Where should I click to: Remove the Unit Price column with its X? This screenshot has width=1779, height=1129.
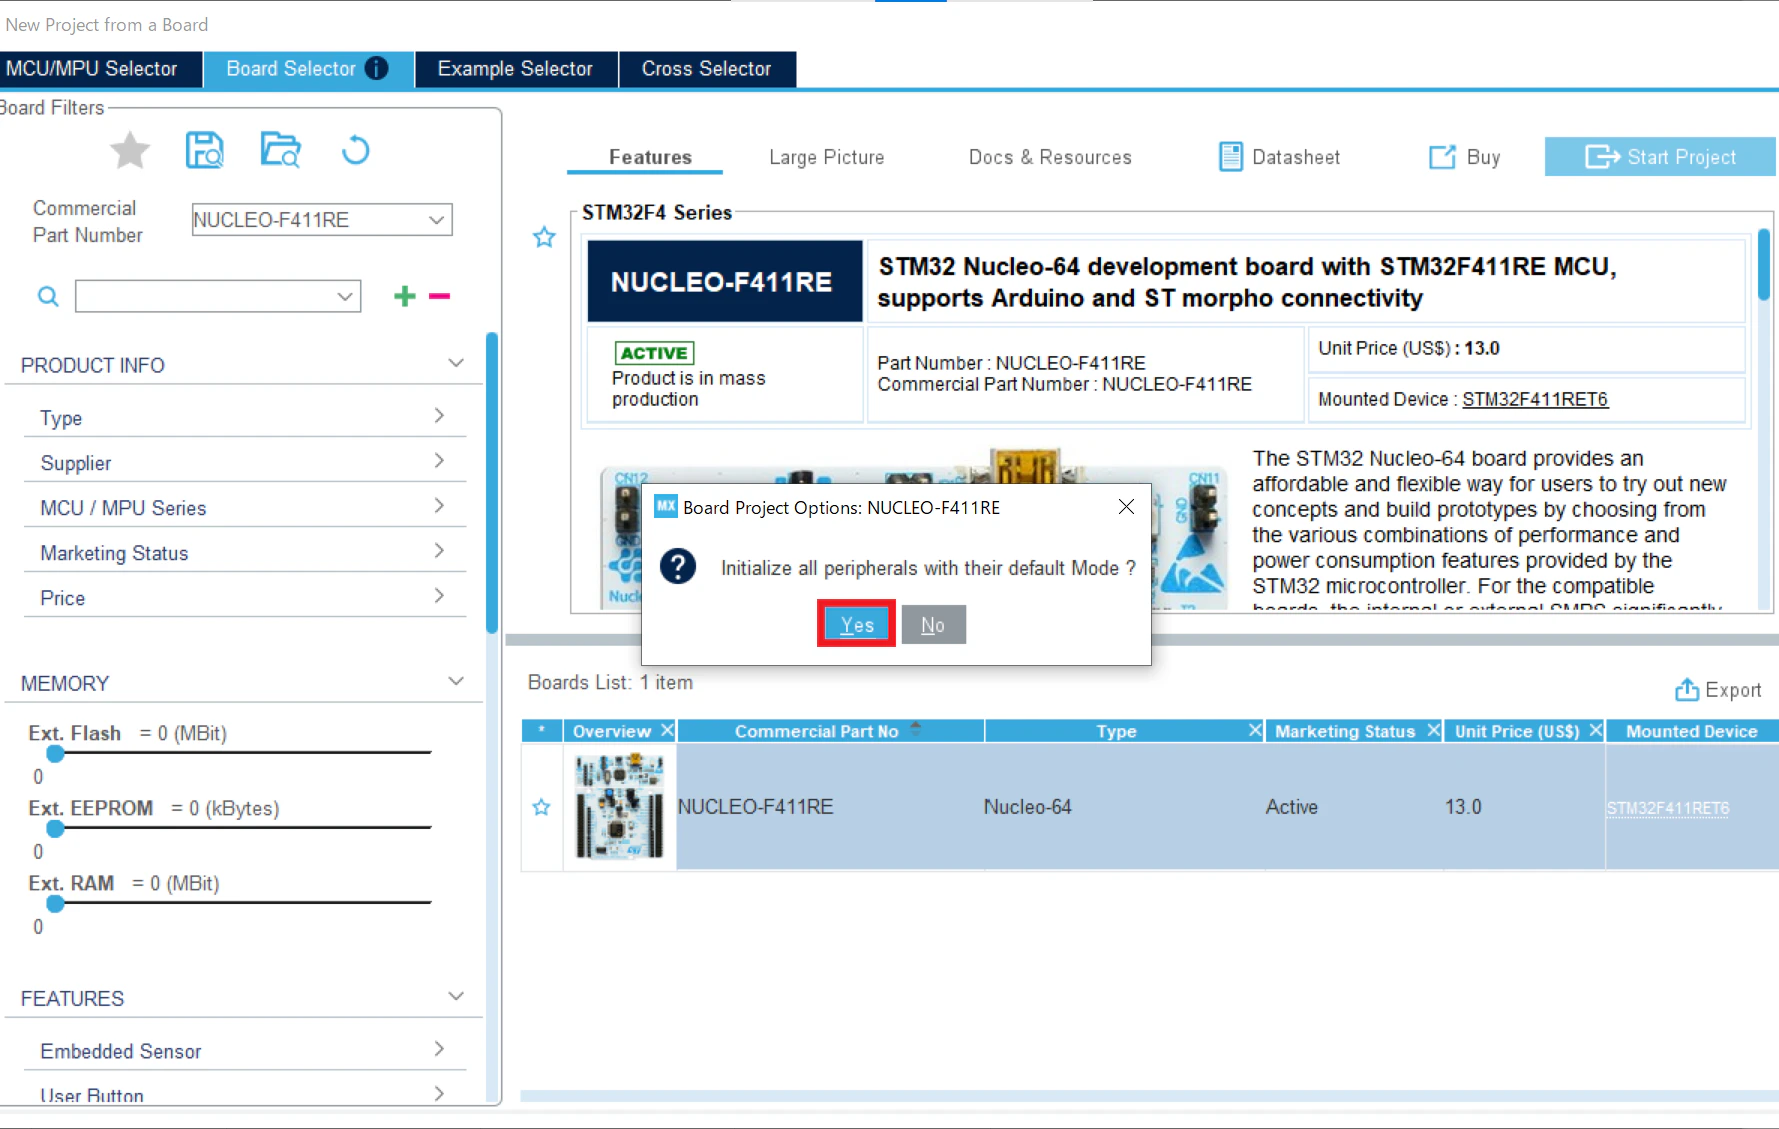click(1596, 731)
